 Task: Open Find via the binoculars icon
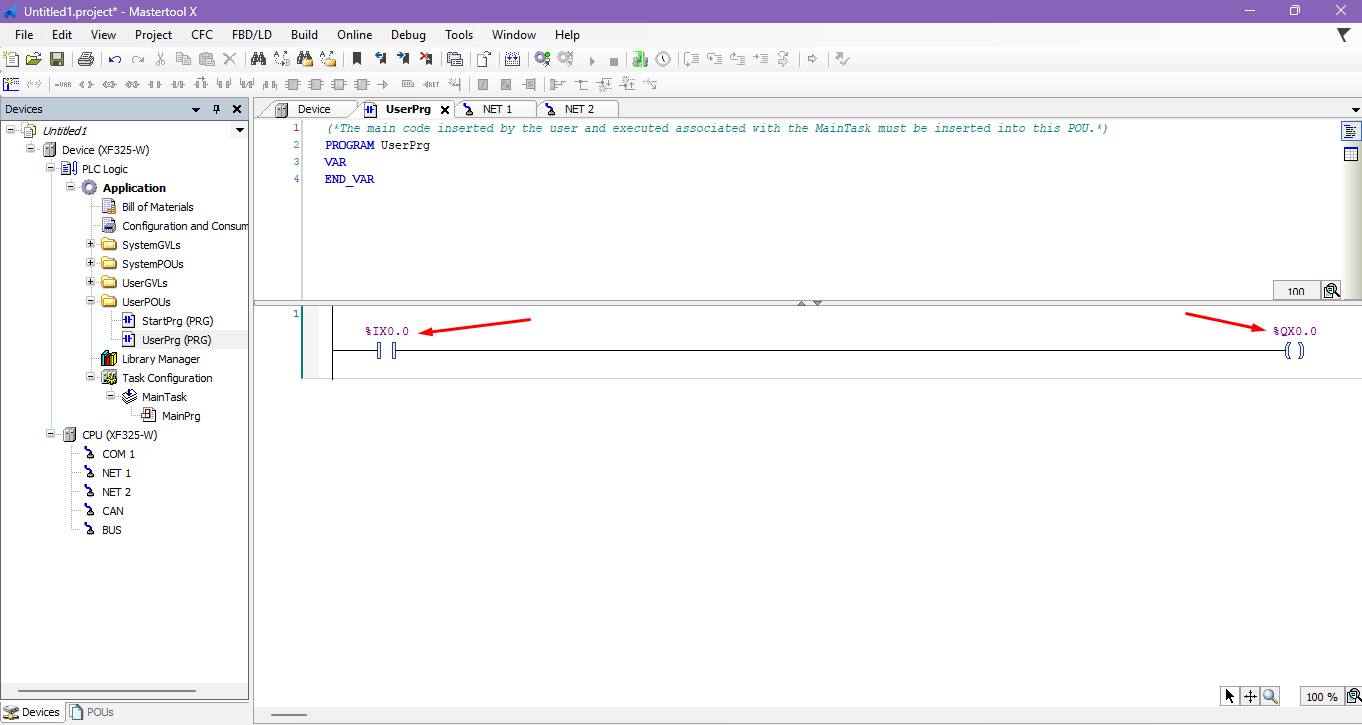258,60
